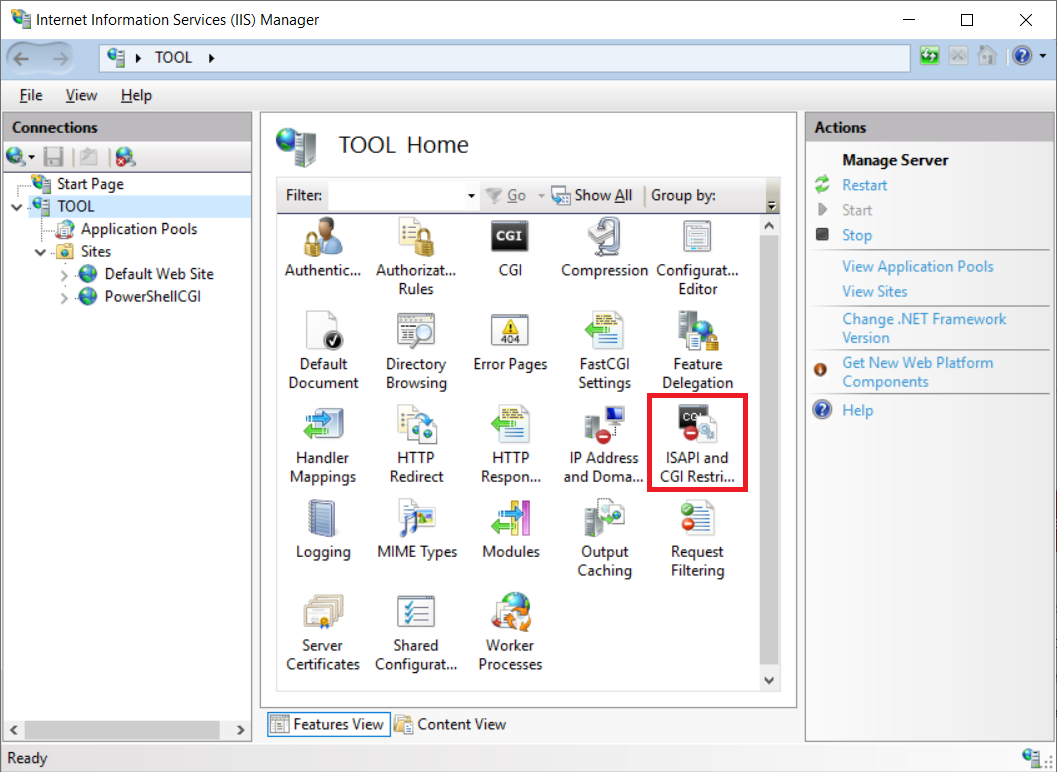The height and width of the screenshot is (772, 1057).
Task: Click View Application Pools link
Action: tap(917, 266)
